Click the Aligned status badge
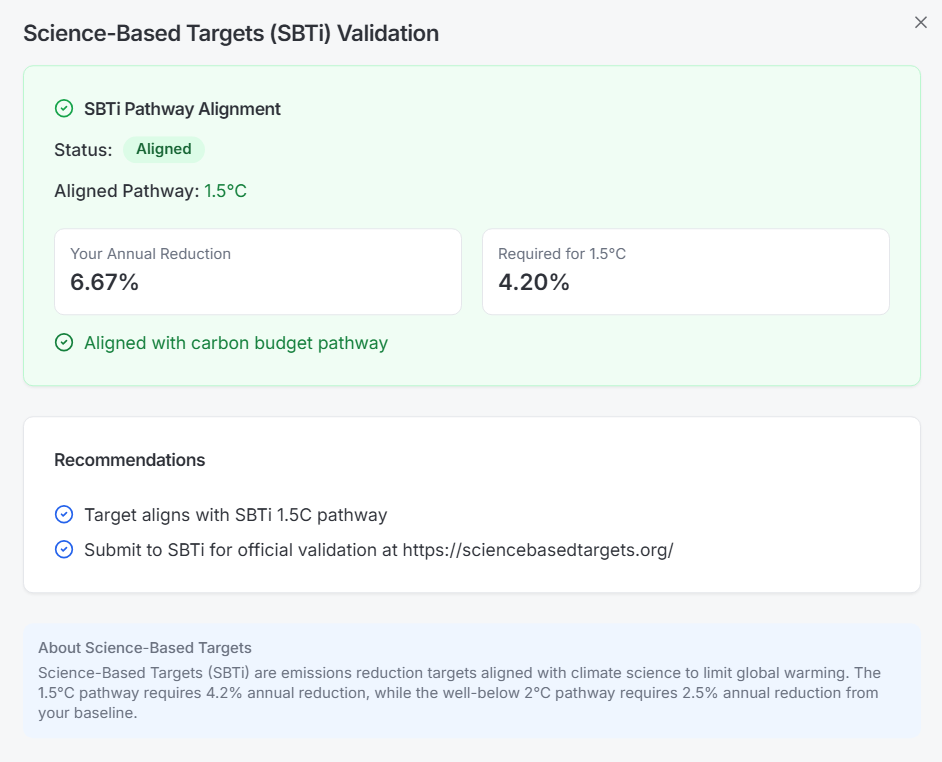 click(x=163, y=149)
